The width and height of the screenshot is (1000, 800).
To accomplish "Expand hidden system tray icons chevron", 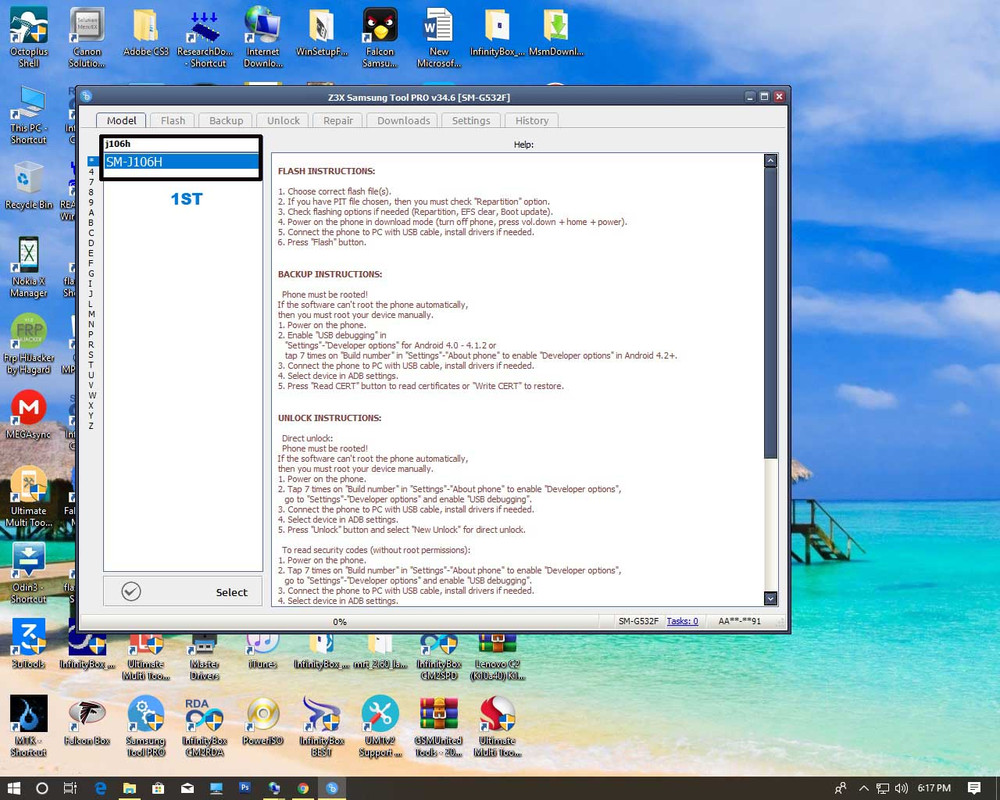I will pyautogui.click(x=864, y=789).
